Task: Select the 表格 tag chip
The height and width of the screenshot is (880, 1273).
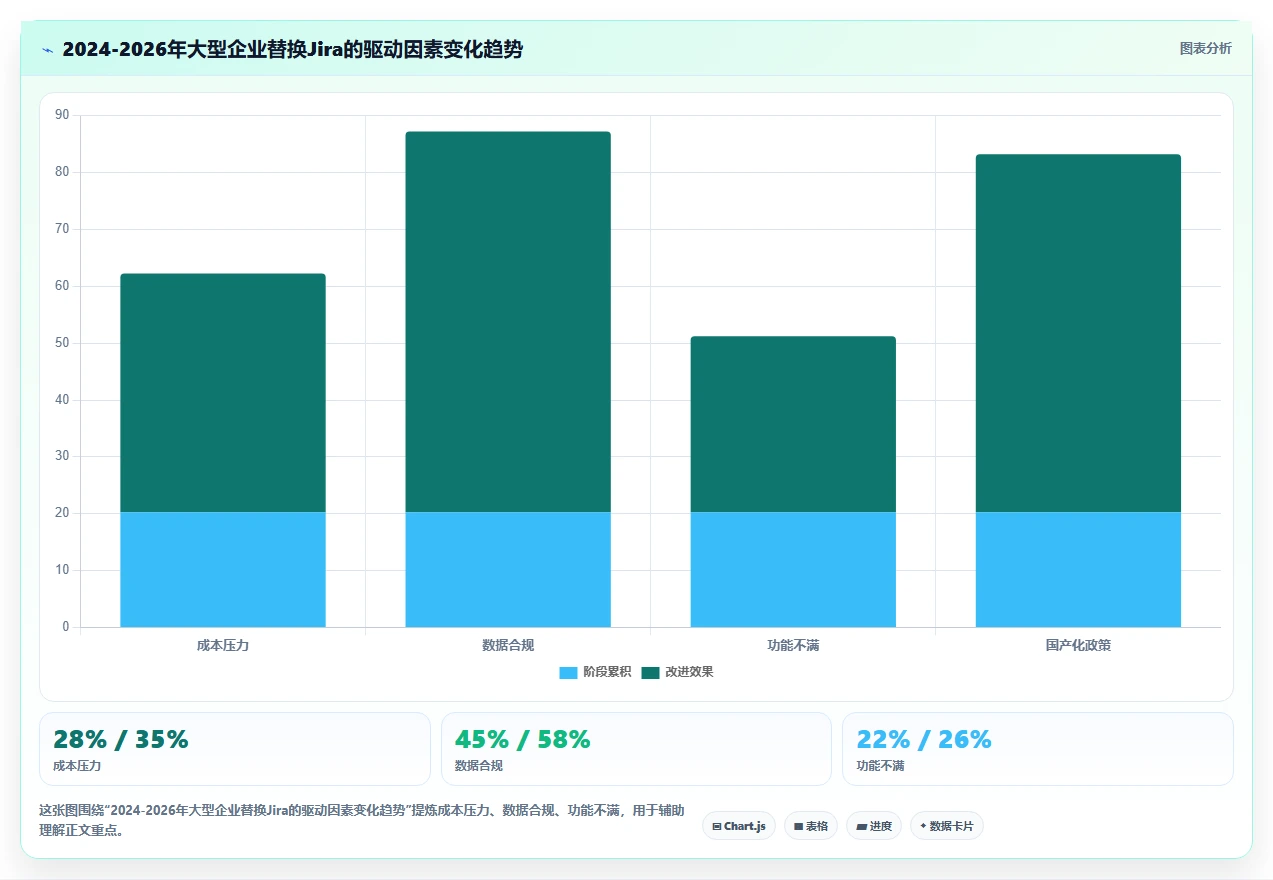Action: (811, 826)
